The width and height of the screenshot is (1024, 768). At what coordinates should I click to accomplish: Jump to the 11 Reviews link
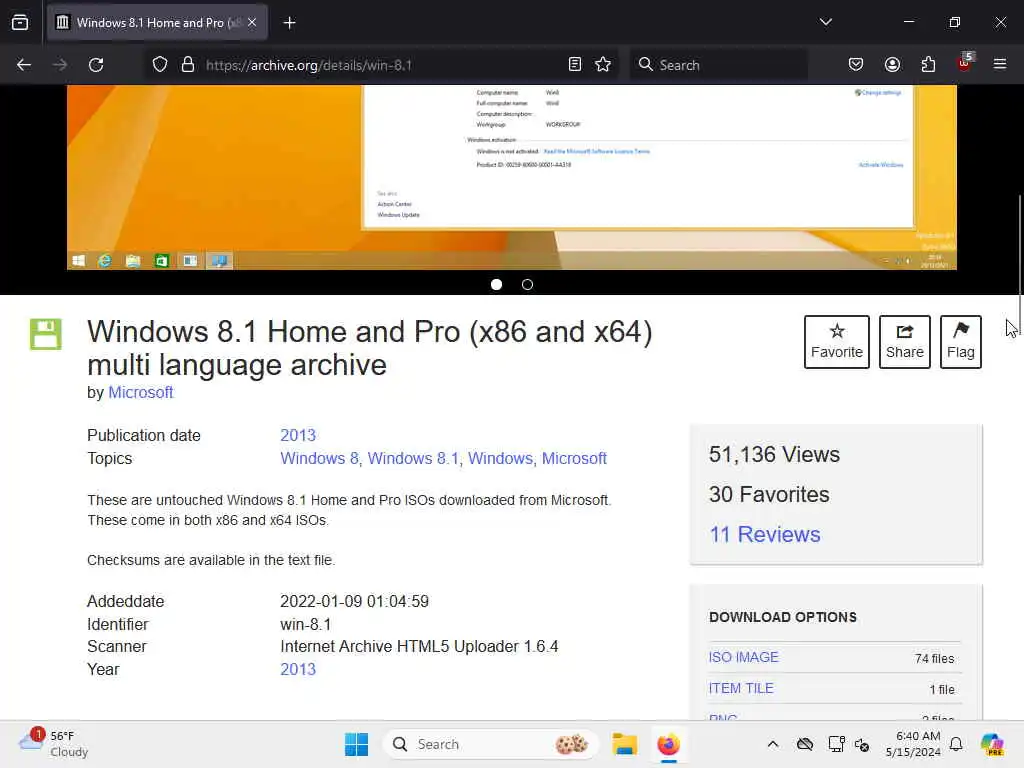point(765,534)
